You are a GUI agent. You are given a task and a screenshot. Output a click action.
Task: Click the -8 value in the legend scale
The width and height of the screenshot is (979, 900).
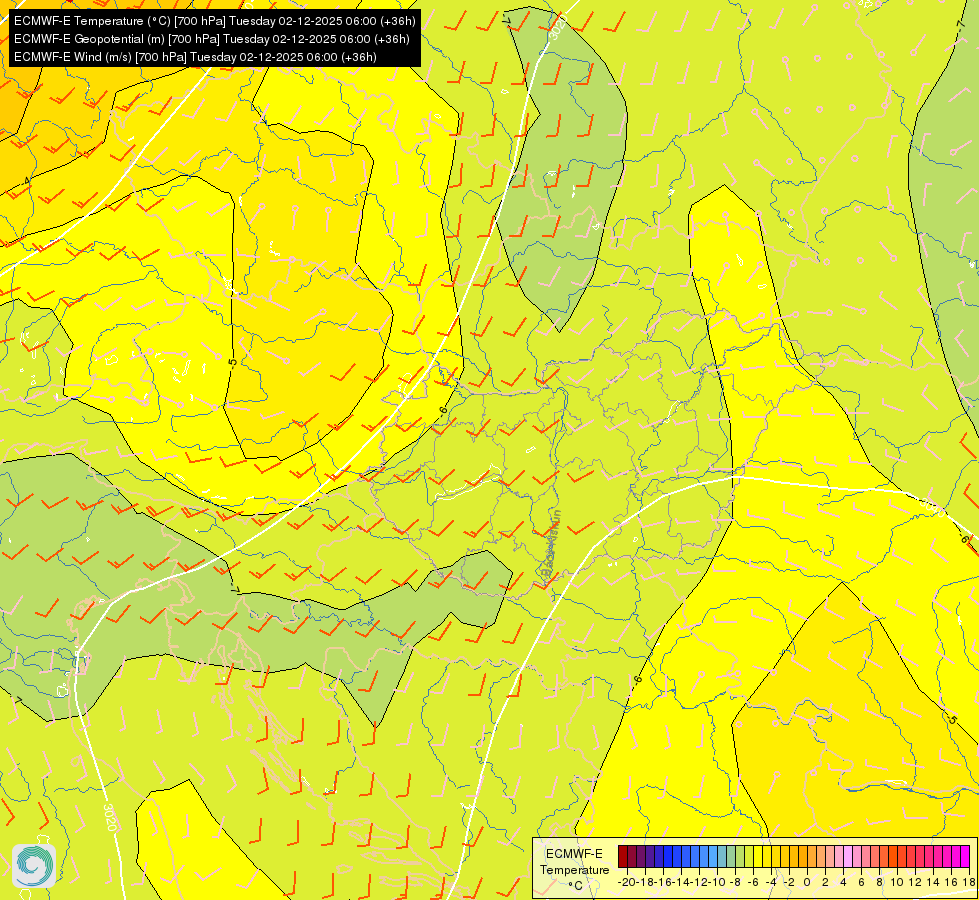click(735, 882)
